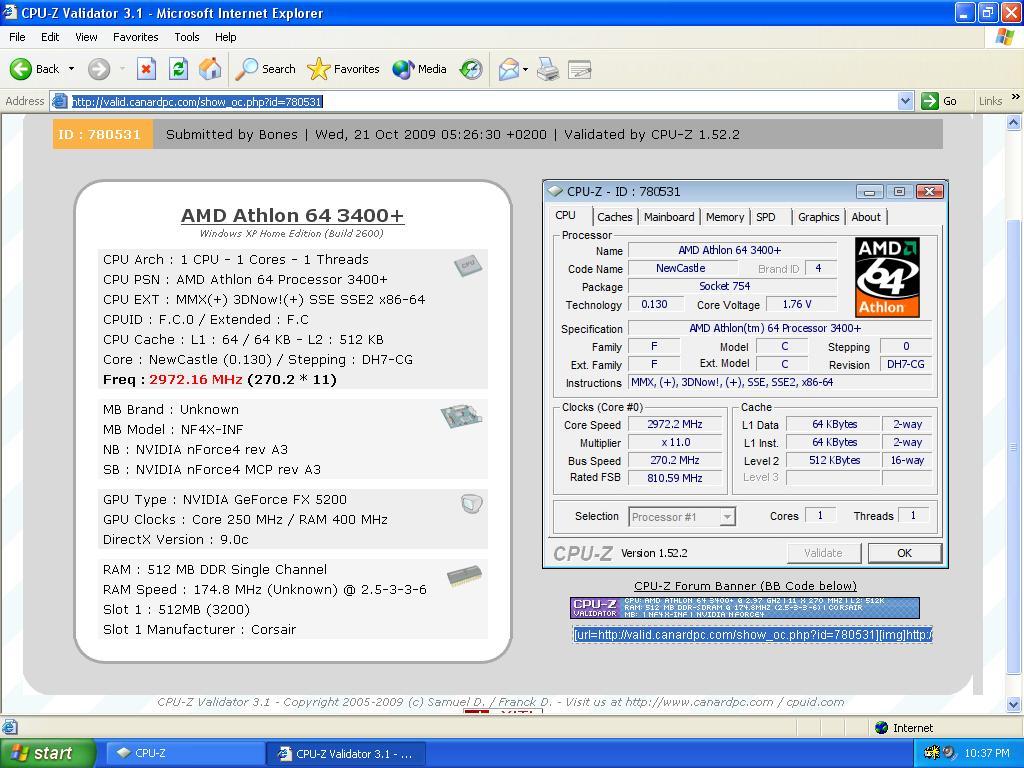Click the Validate button in CPU-Z
This screenshot has height=768, width=1024.
(823, 553)
